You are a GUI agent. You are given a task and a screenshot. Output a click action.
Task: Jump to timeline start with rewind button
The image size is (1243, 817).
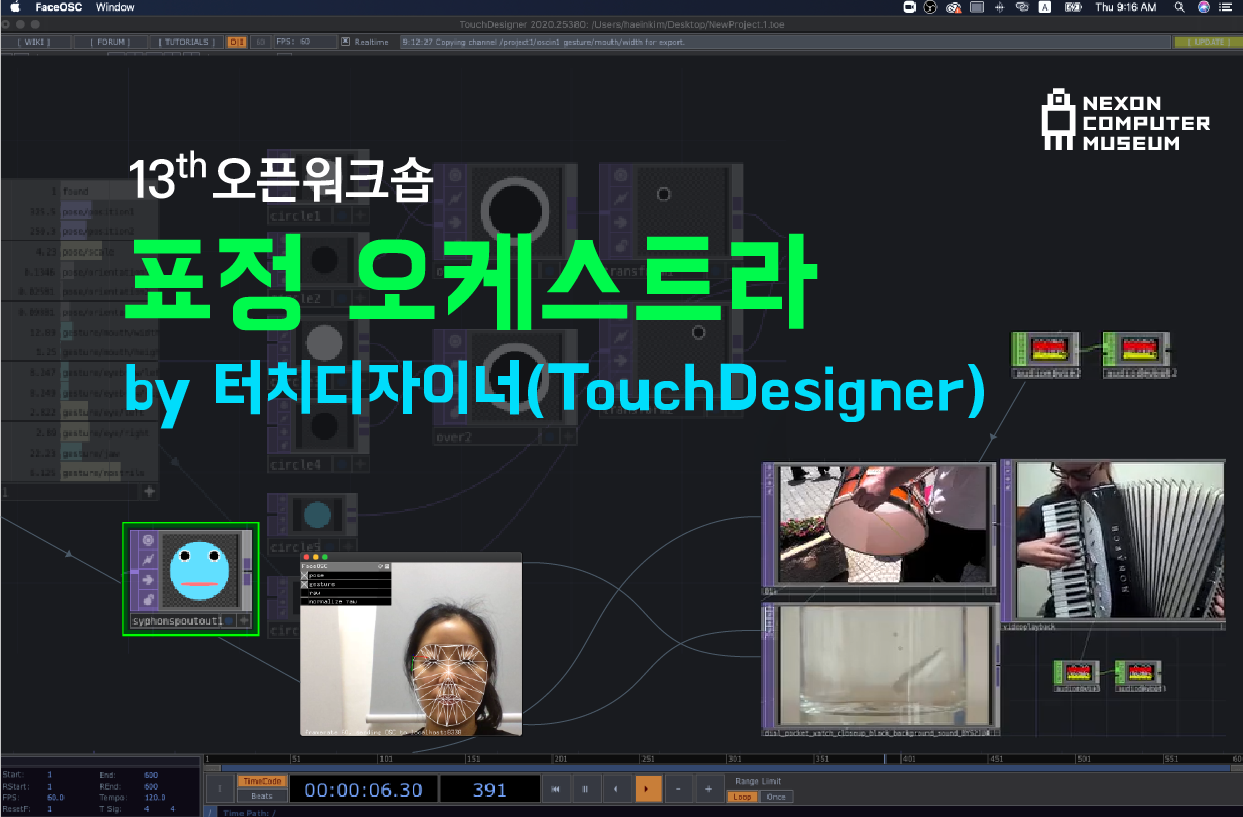pyautogui.click(x=555, y=790)
